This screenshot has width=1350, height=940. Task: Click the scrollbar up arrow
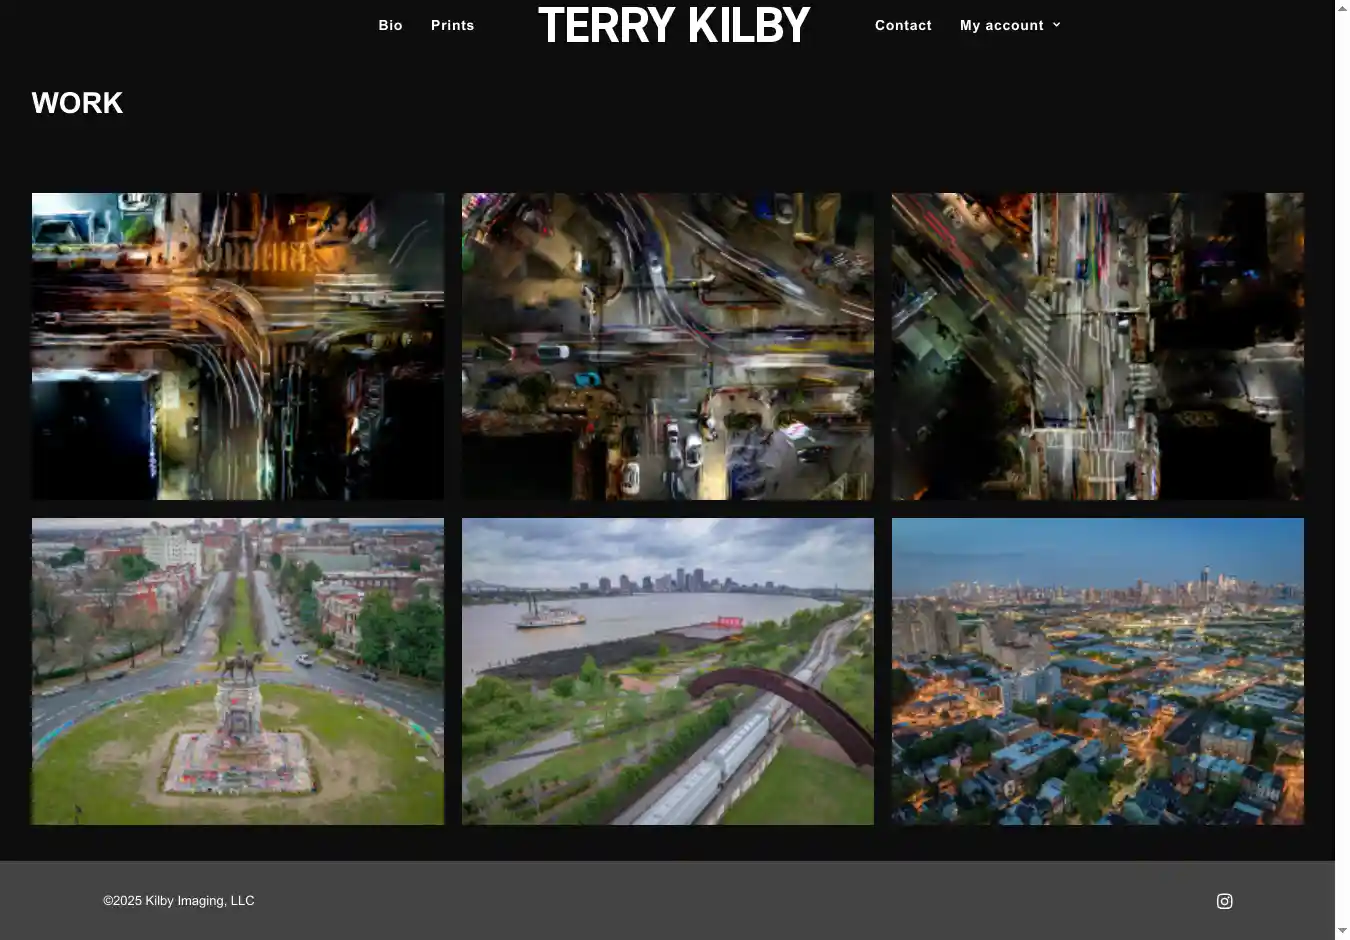pyautogui.click(x=1342, y=8)
